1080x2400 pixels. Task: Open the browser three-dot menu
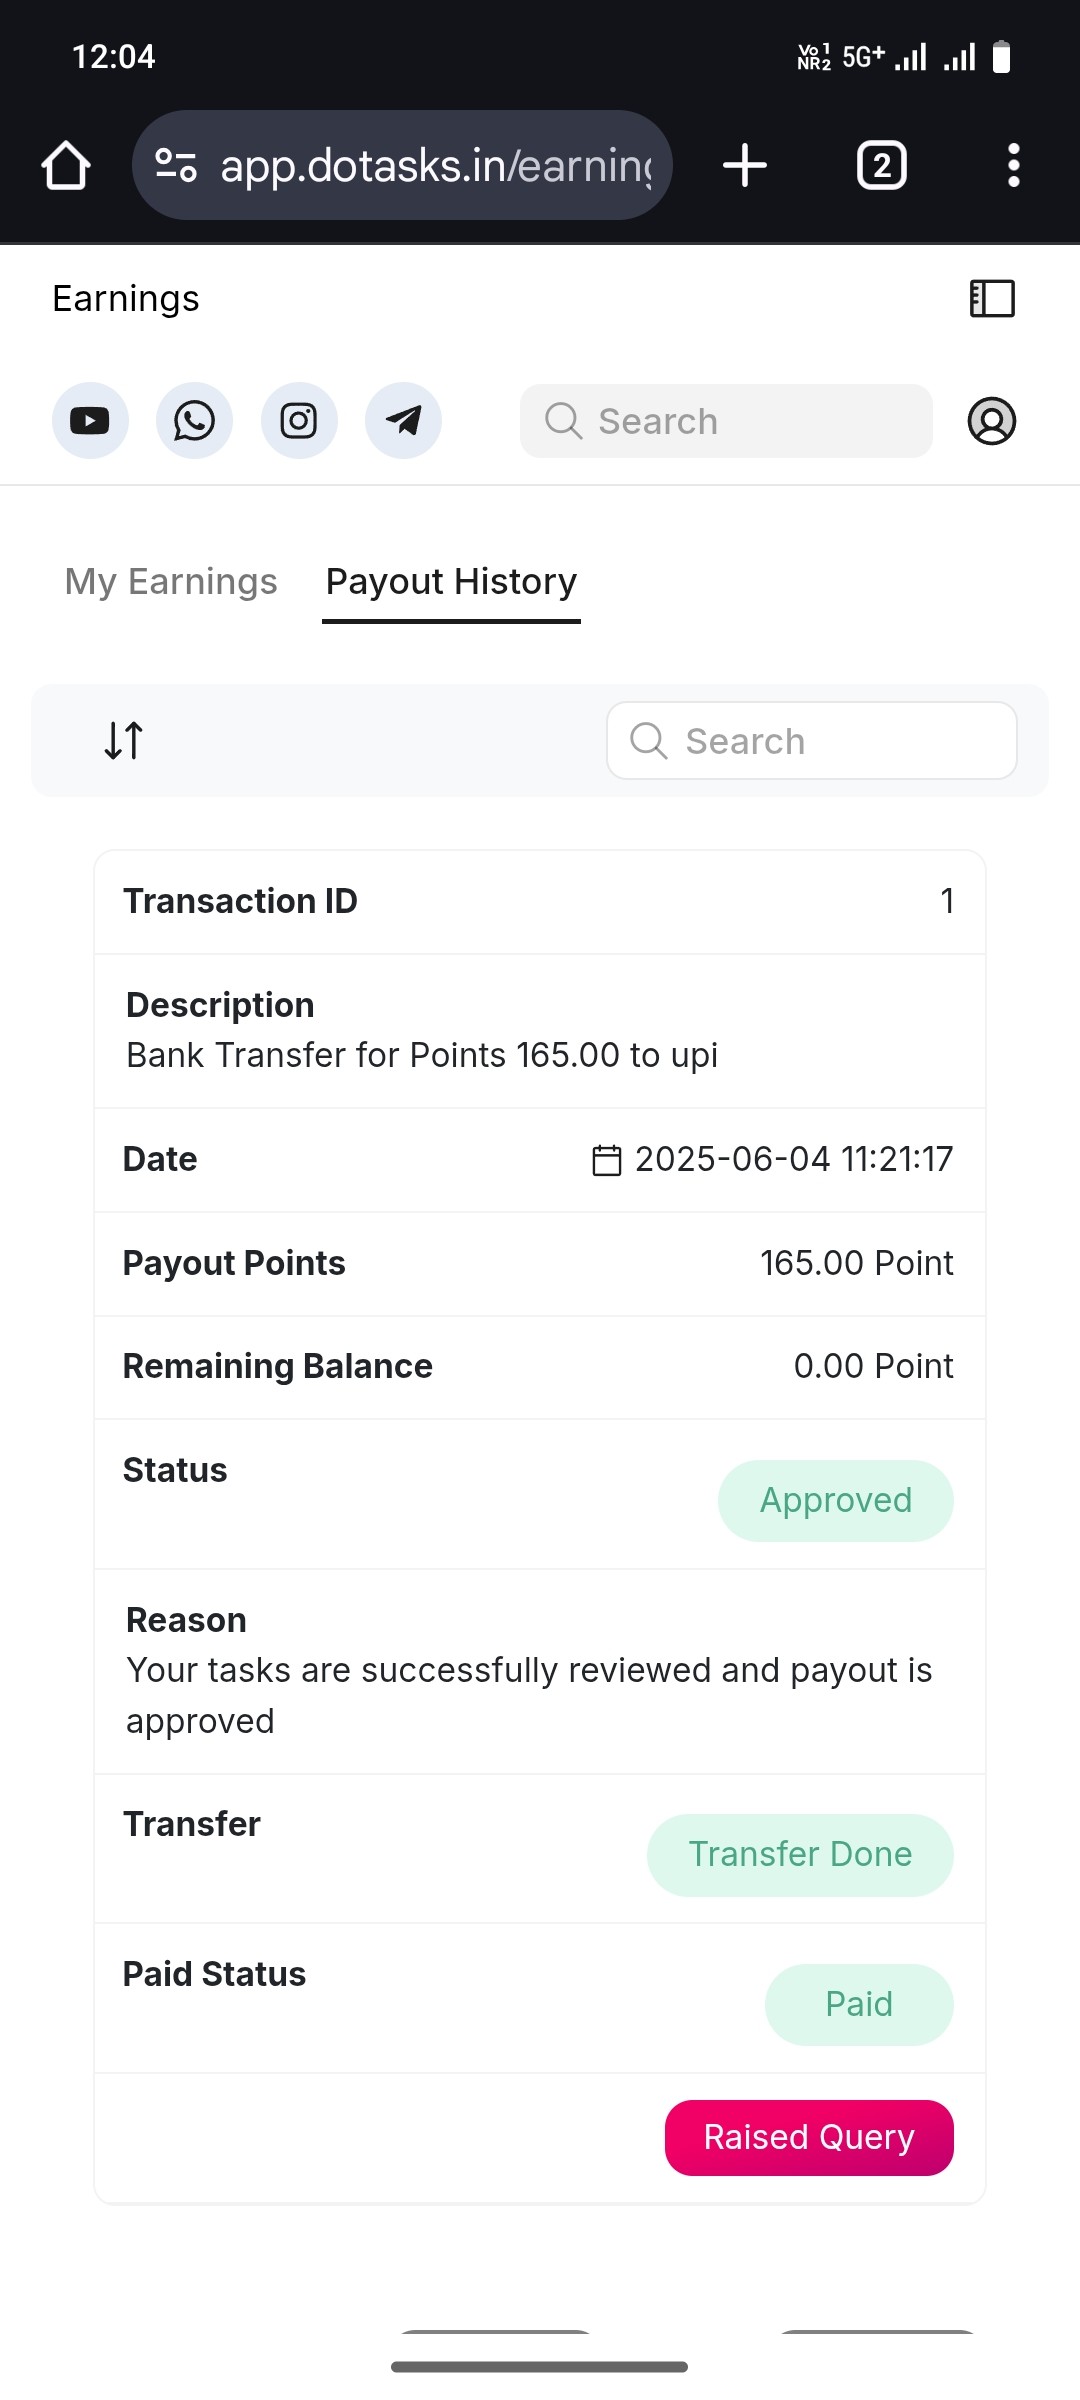[x=1014, y=165]
